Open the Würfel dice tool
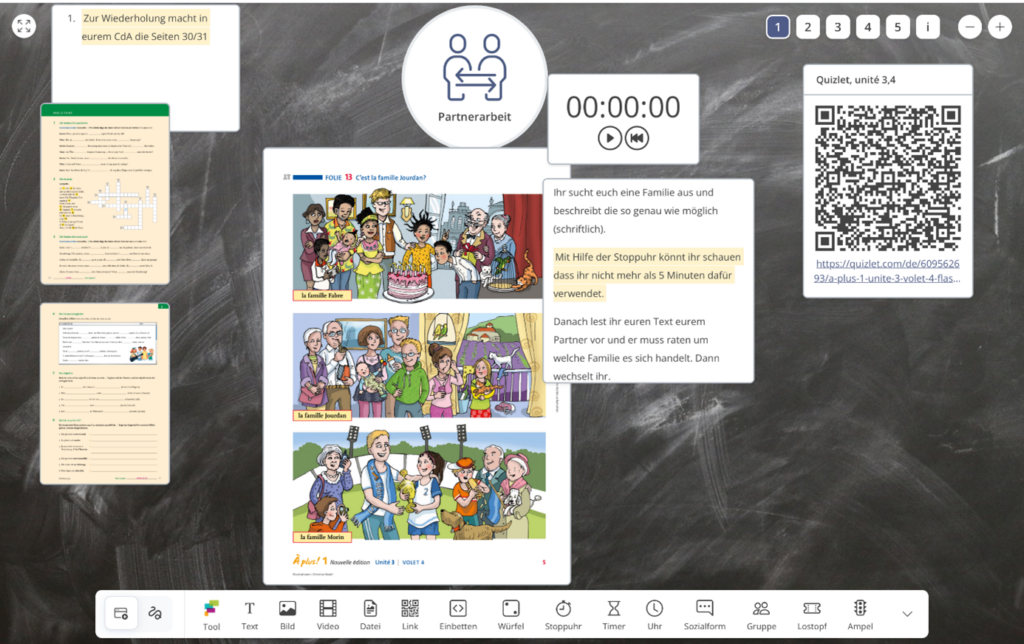1024x644 pixels. pos(510,614)
